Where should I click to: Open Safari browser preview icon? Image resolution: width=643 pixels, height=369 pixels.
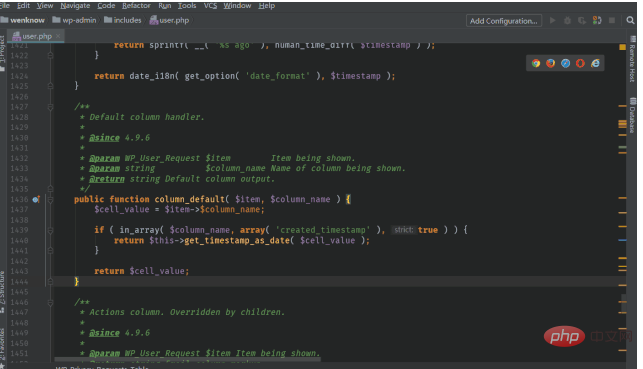point(565,63)
